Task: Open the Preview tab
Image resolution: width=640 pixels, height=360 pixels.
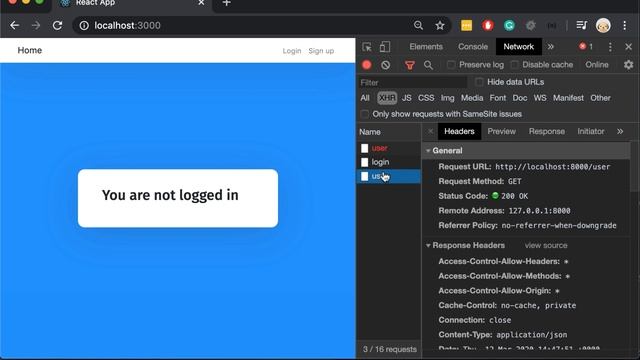Action: [502, 131]
